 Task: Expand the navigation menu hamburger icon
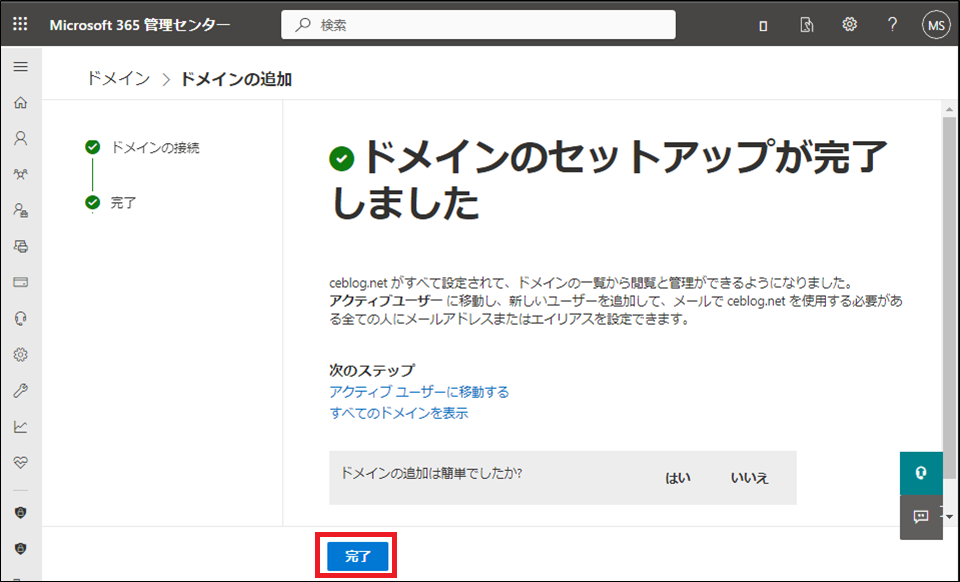click(x=20, y=66)
